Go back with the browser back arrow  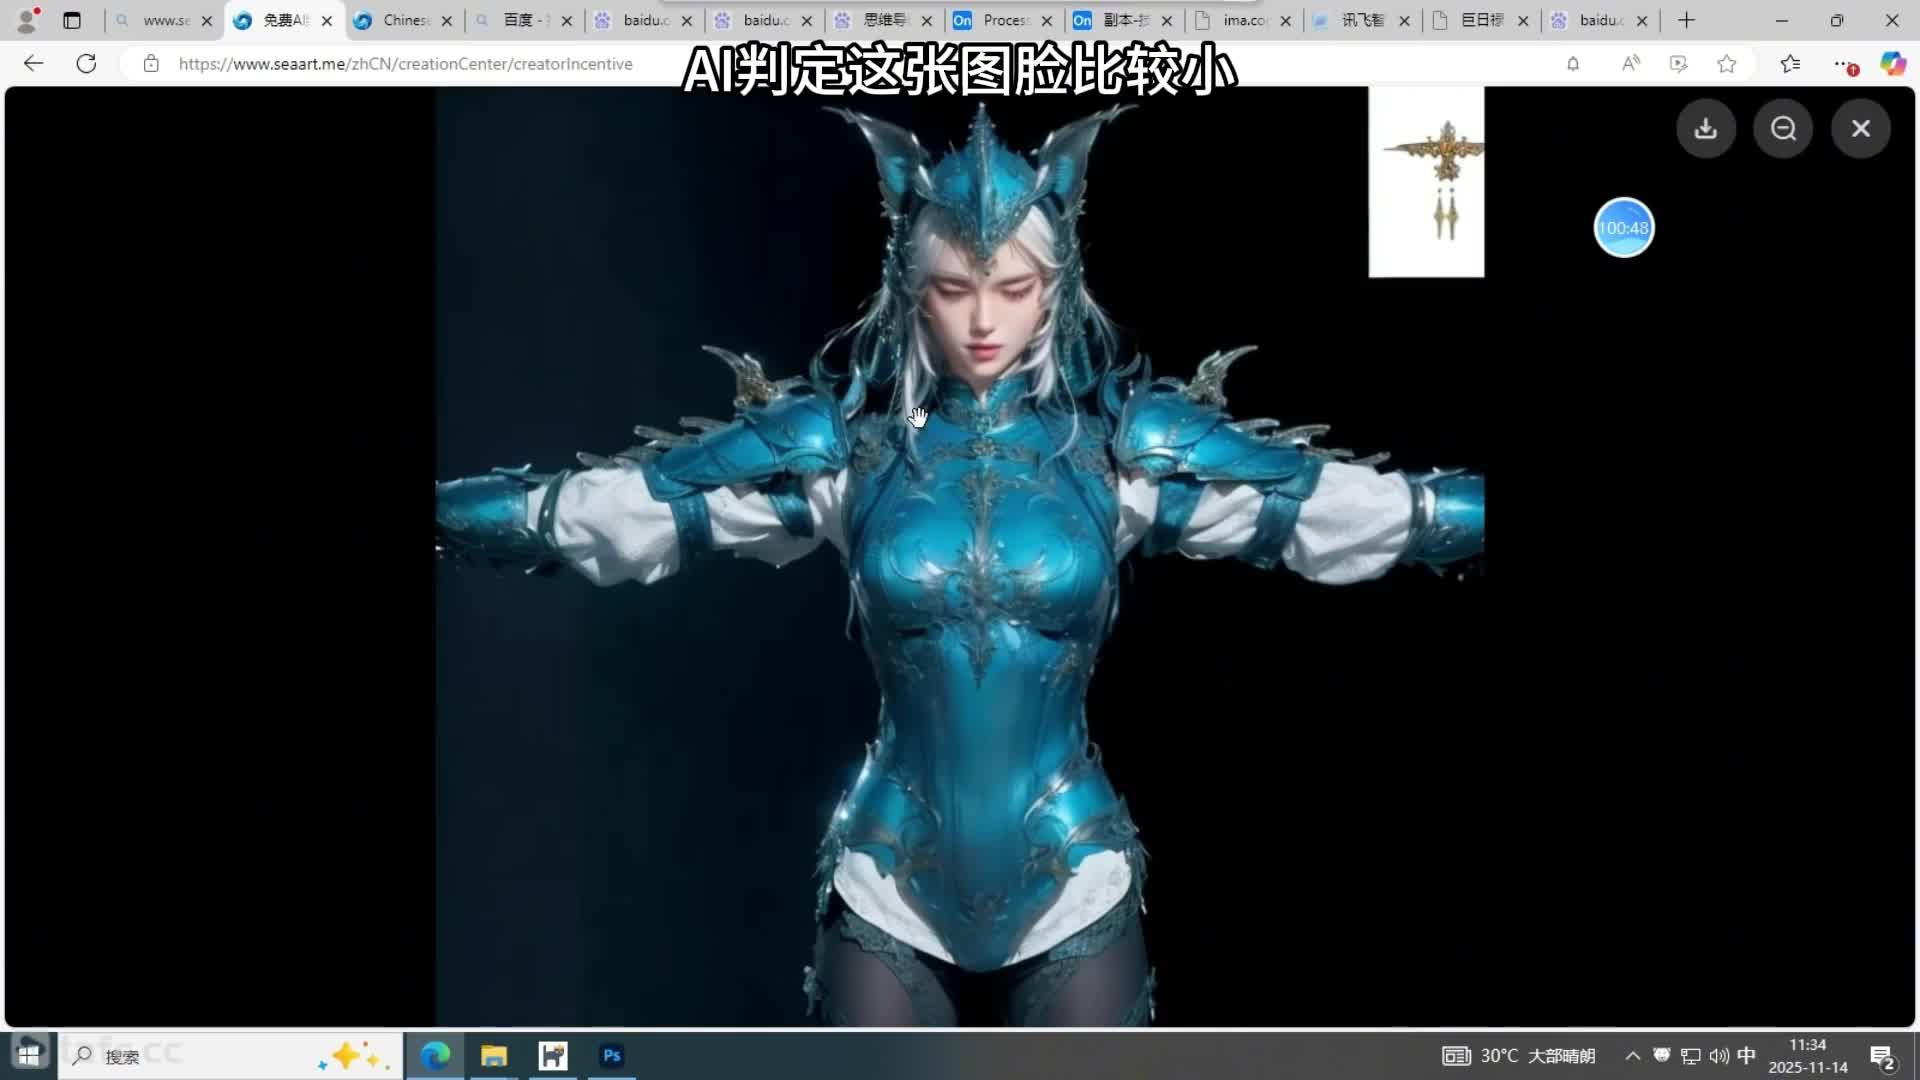pos(33,64)
